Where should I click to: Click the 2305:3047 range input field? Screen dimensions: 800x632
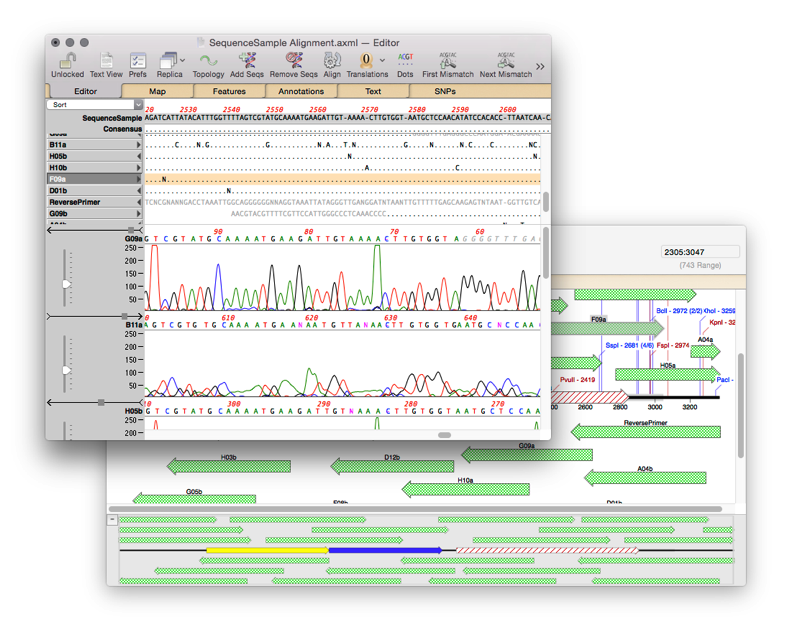pyautogui.click(x=700, y=252)
